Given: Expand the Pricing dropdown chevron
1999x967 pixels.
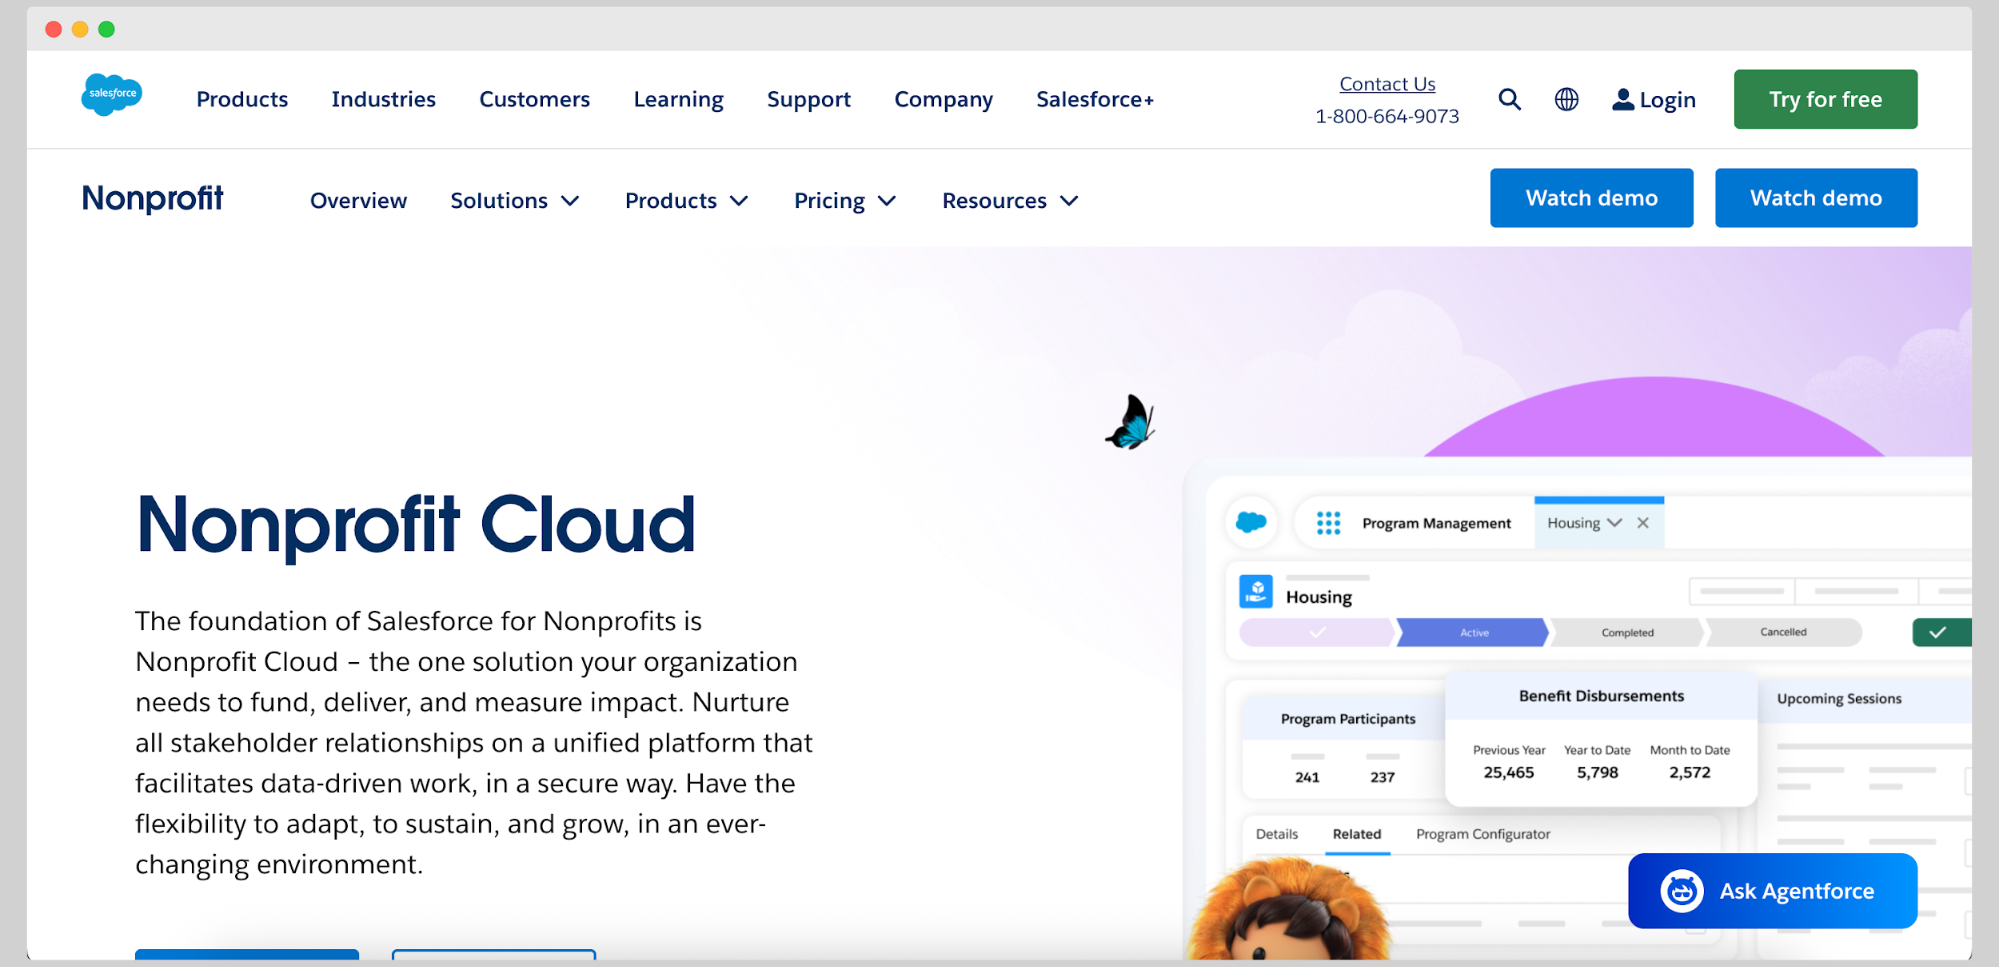Looking at the screenshot, I should [886, 201].
